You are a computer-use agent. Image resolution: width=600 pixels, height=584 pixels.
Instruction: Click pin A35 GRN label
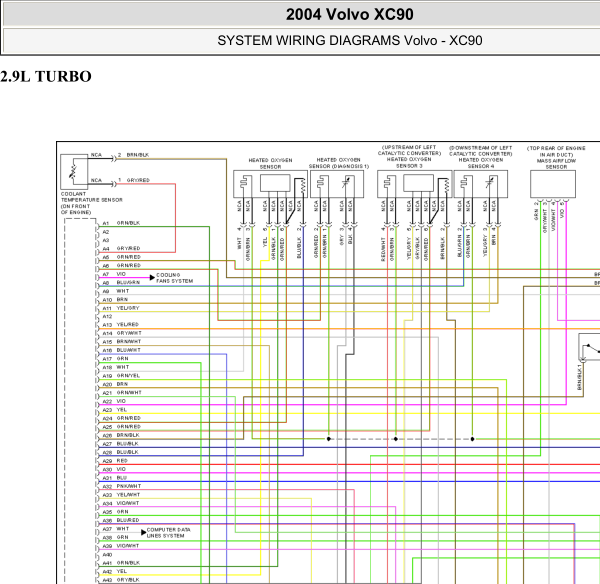pos(115,512)
